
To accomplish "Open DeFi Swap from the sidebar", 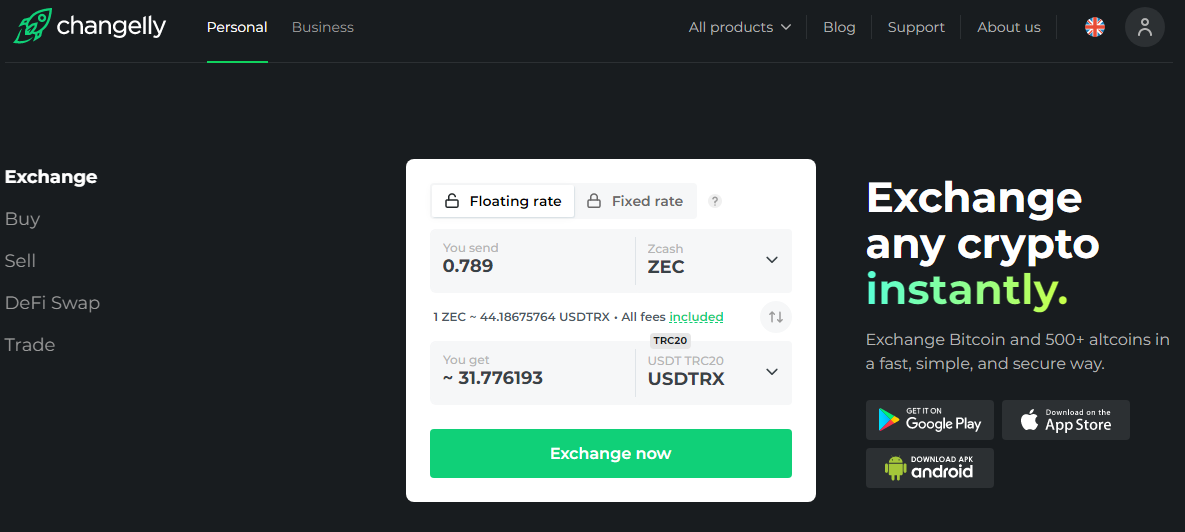I will tap(52, 303).
